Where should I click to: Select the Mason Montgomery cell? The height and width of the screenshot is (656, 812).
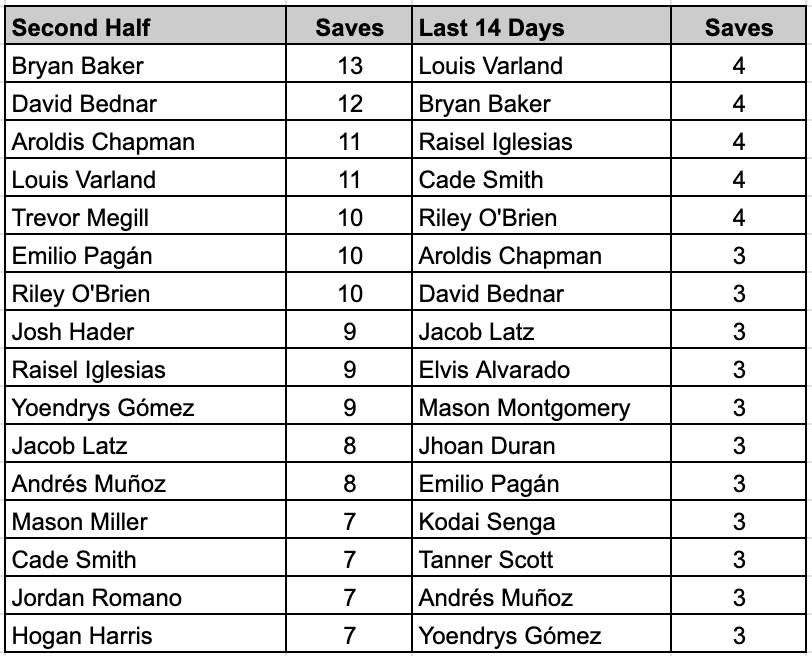(x=541, y=405)
